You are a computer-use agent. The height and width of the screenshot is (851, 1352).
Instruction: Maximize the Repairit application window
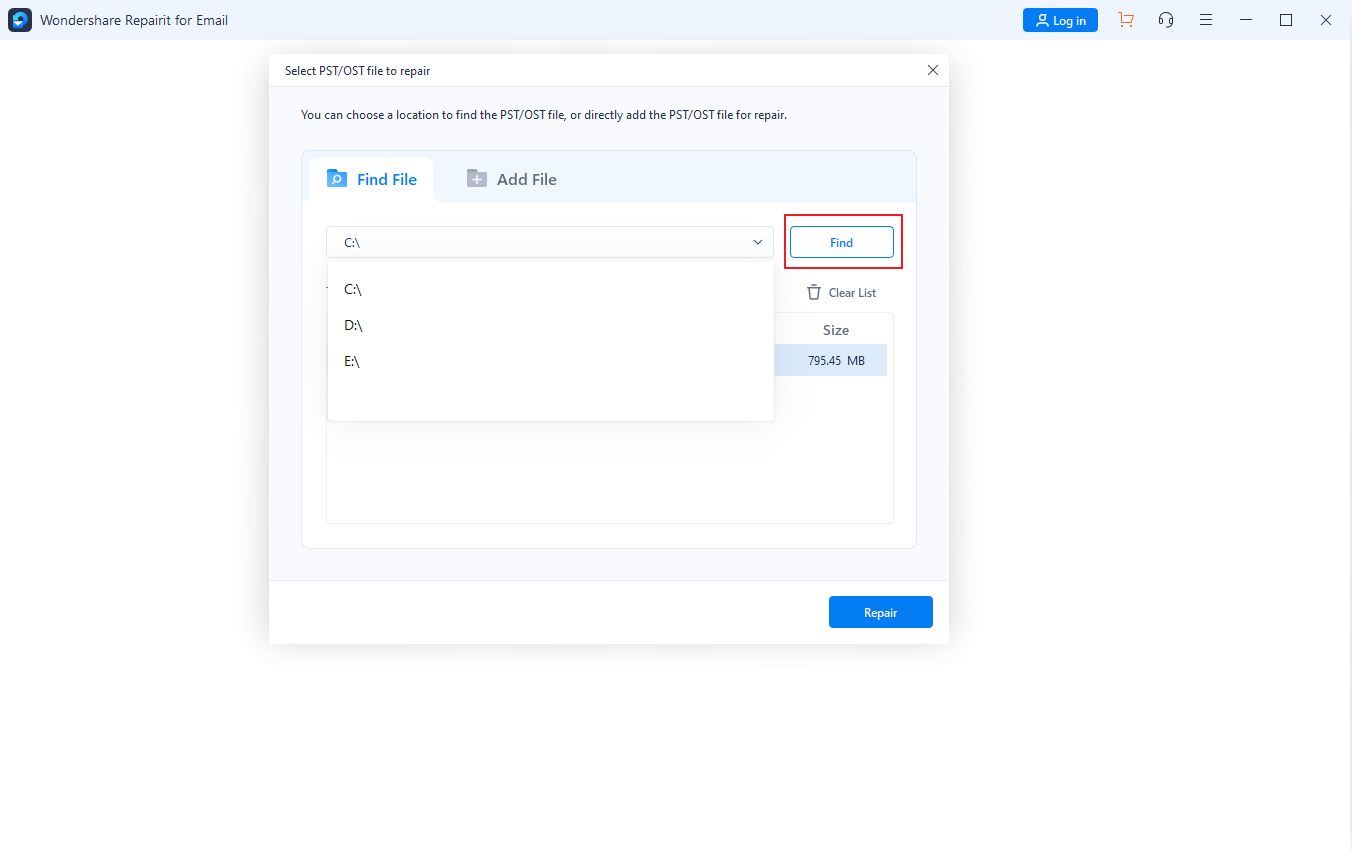(x=1286, y=20)
